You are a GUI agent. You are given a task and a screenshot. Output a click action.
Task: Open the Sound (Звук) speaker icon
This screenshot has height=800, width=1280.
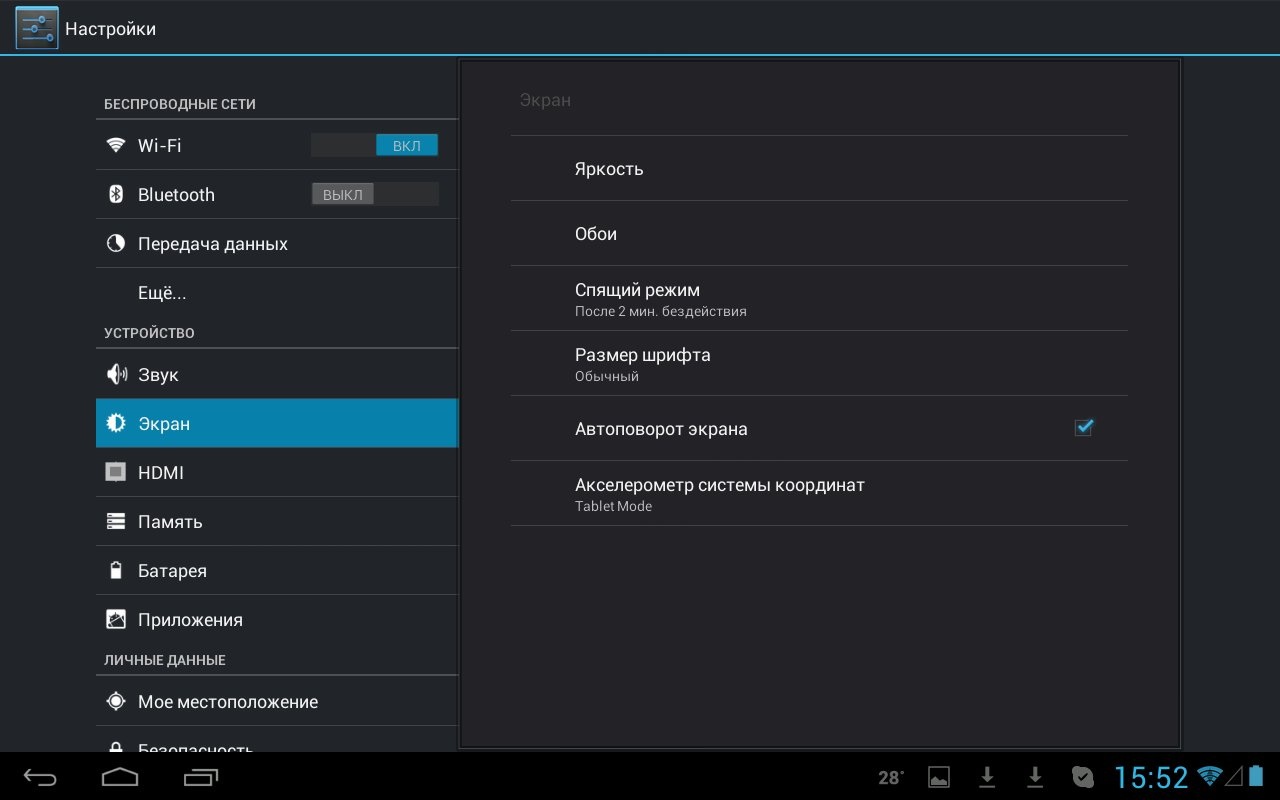(x=116, y=375)
